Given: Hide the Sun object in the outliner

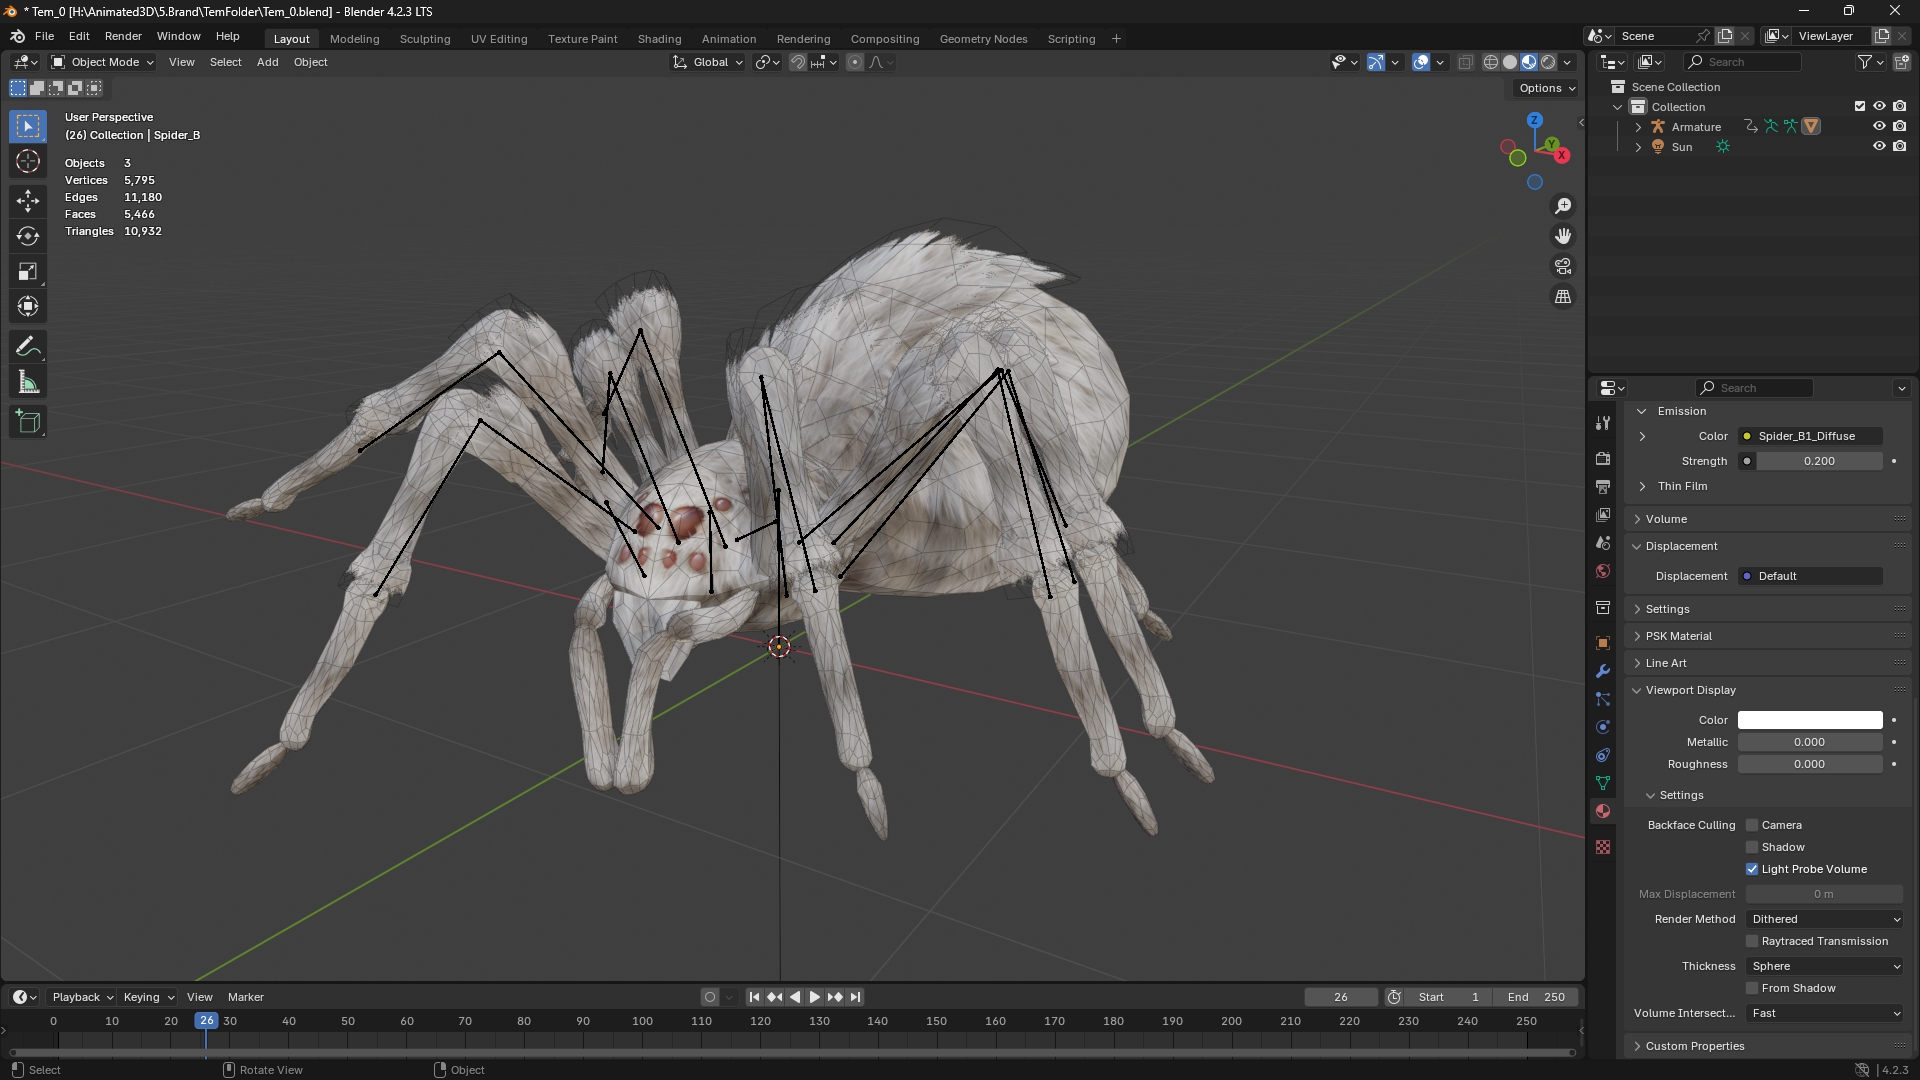Looking at the screenshot, I should point(1880,146).
